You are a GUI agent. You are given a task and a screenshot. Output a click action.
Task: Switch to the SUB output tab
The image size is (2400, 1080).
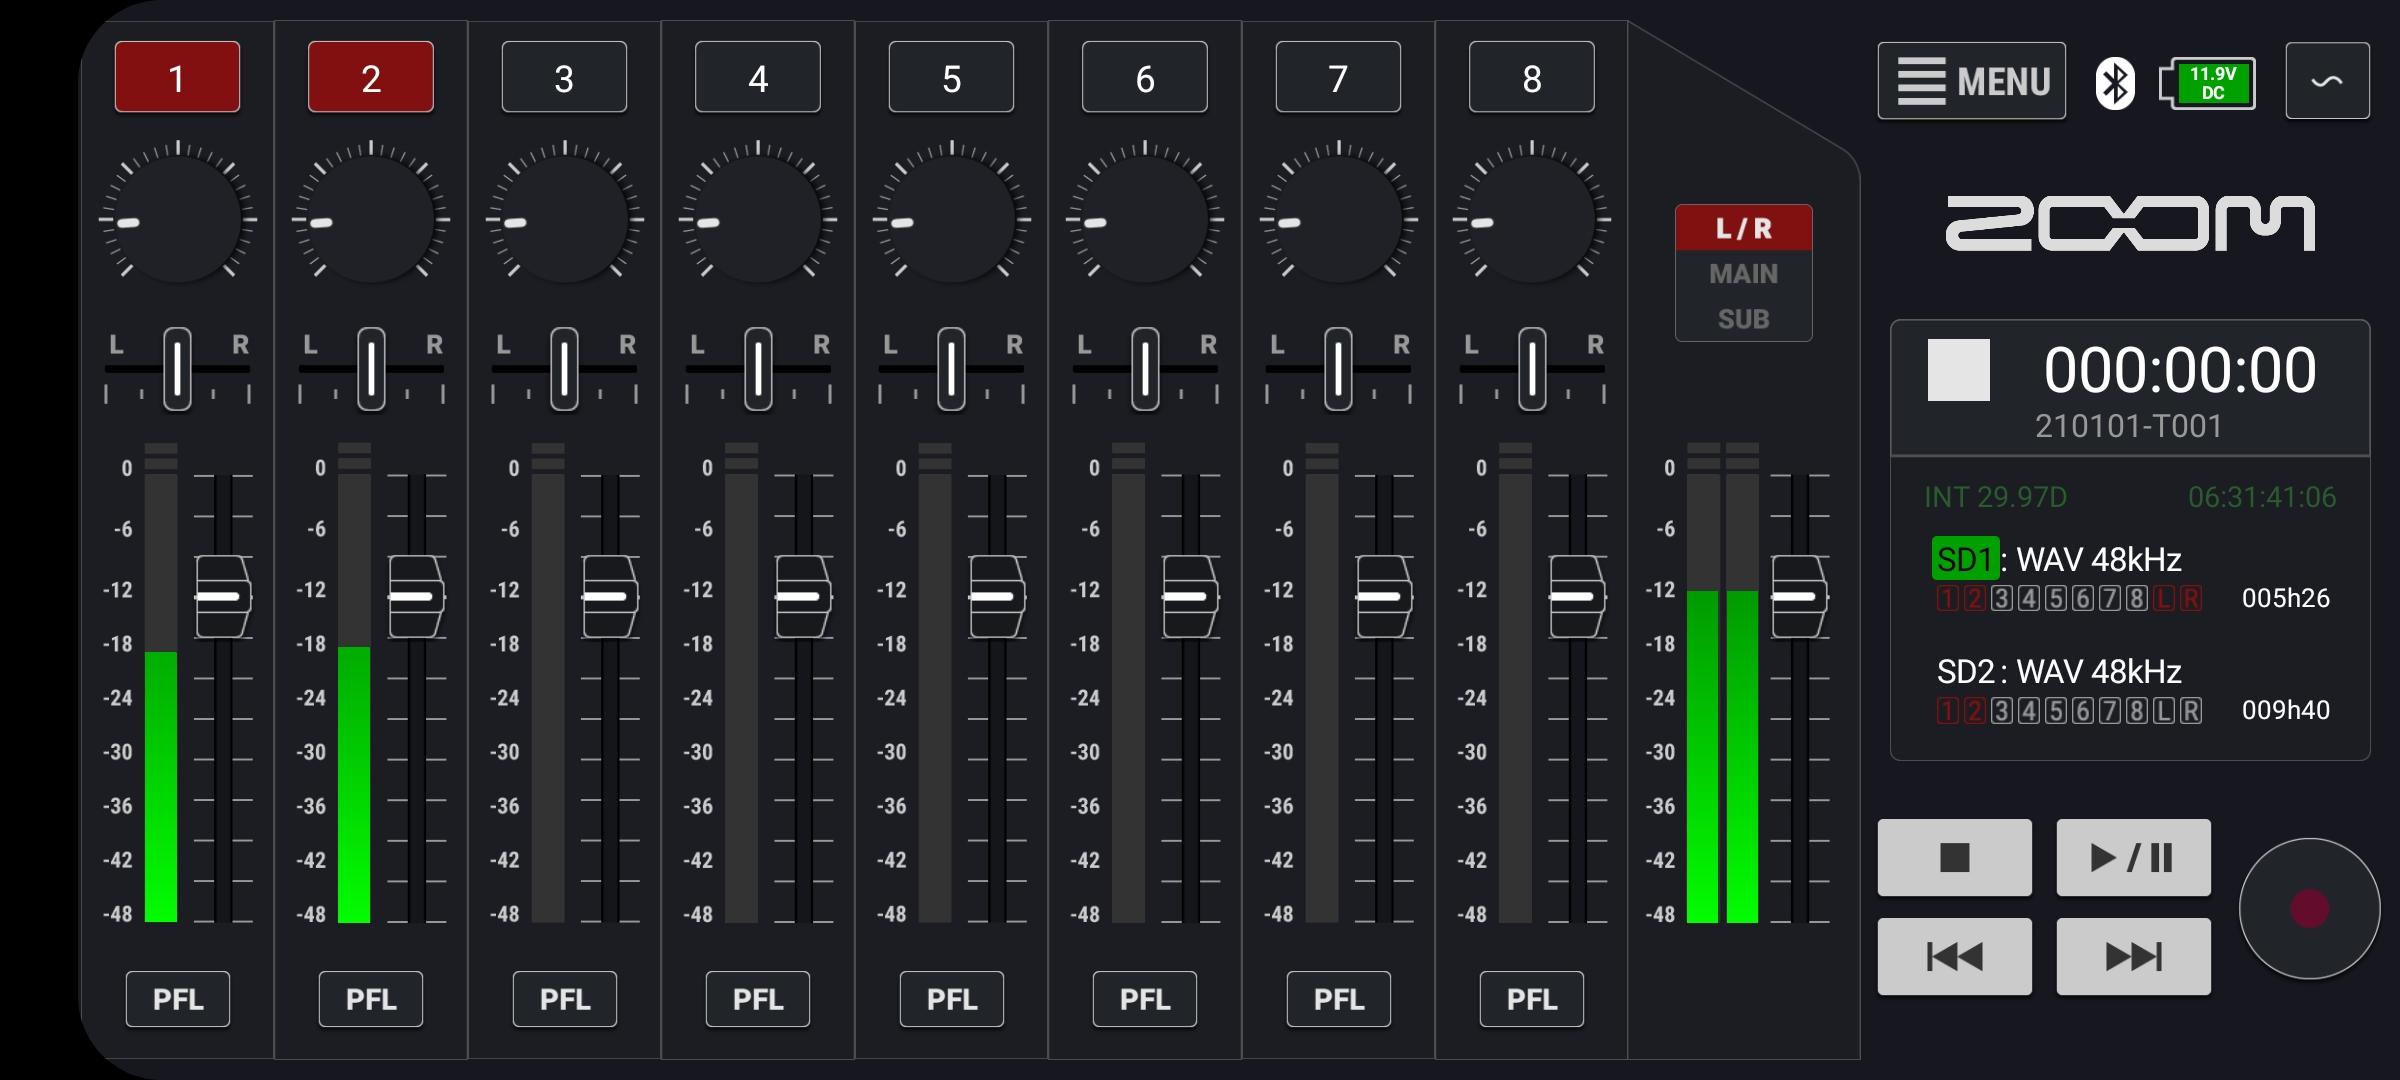pos(1744,319)
